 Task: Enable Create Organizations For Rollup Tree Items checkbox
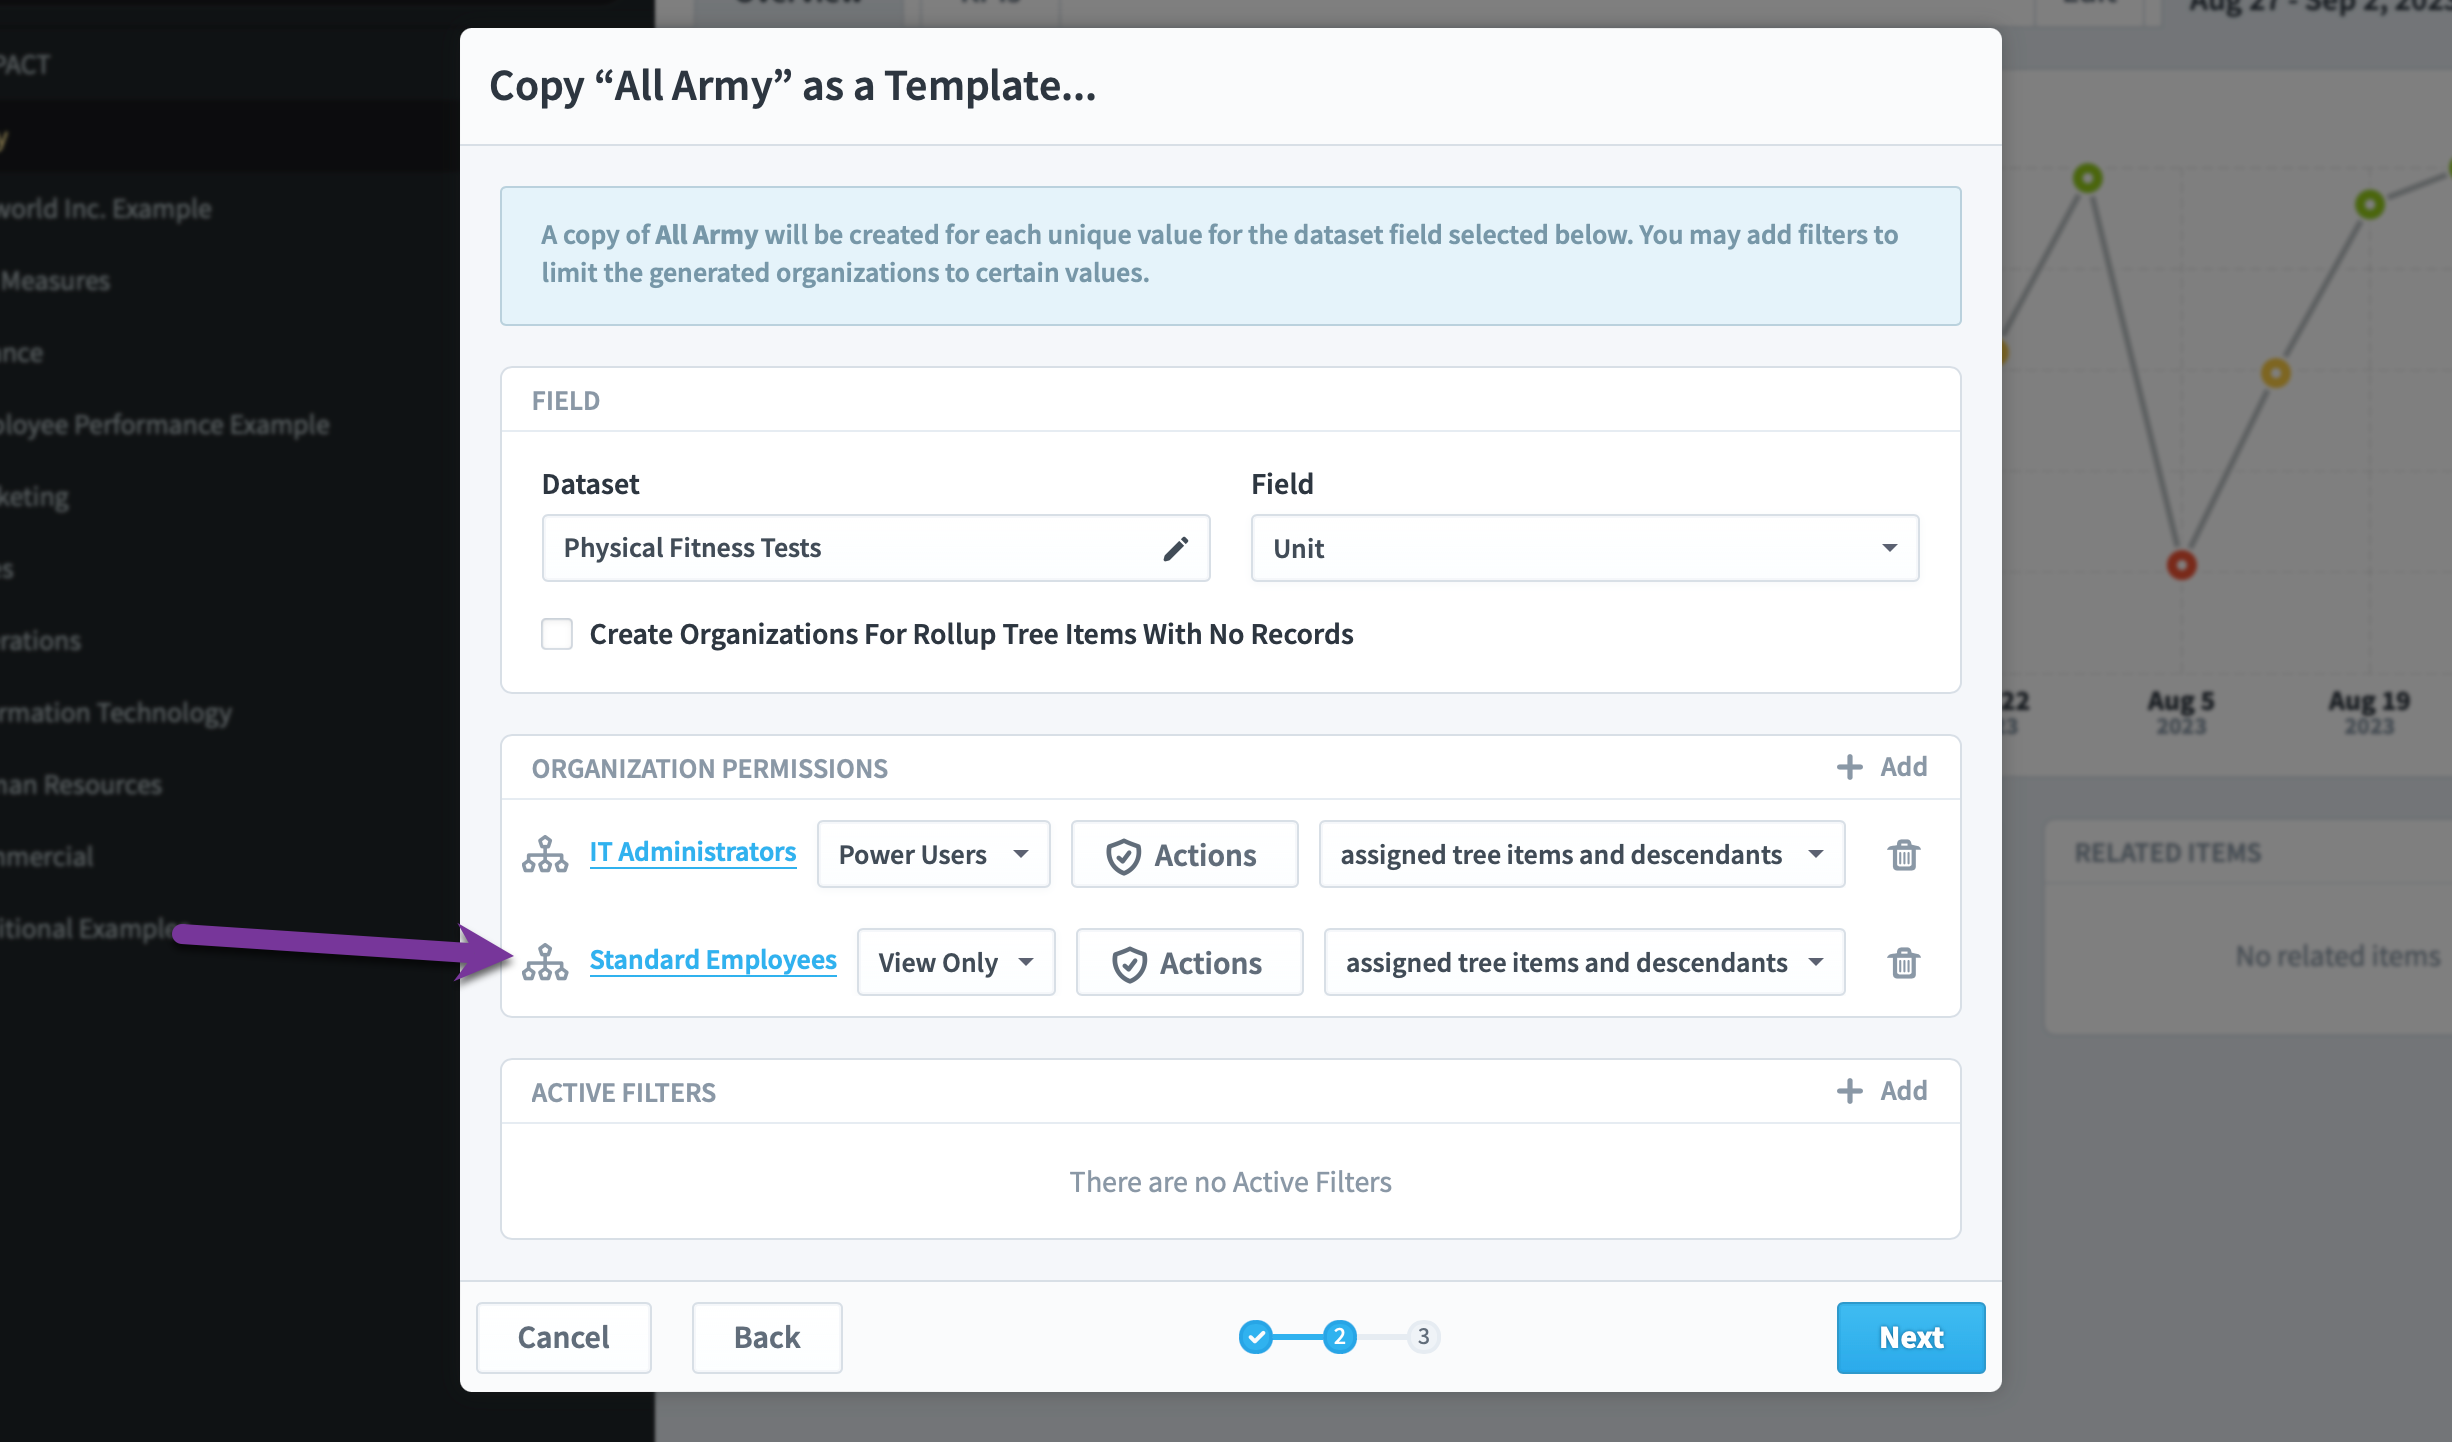tap(557, 634)
